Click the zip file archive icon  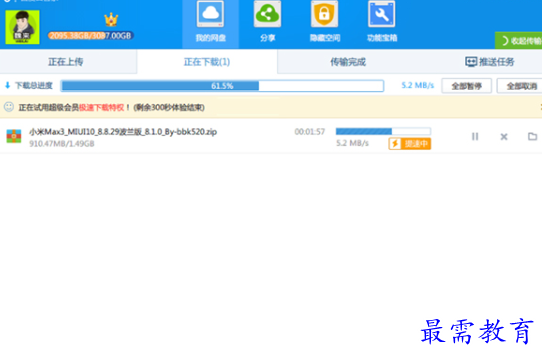[14, 136]
